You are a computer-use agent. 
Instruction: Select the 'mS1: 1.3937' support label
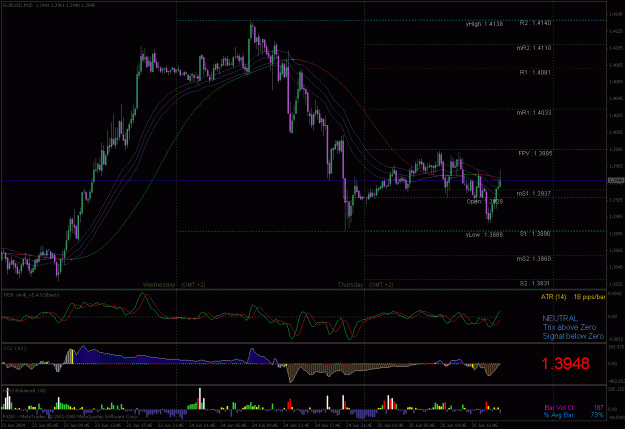tap(534, 193)
